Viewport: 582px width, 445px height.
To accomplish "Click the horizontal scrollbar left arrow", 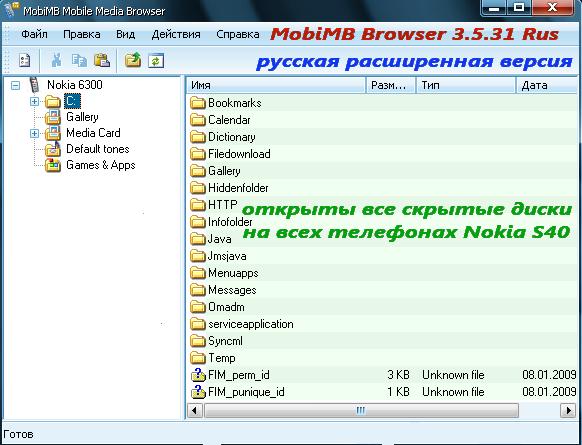I will pyautogui.click(x=194, y=410).
